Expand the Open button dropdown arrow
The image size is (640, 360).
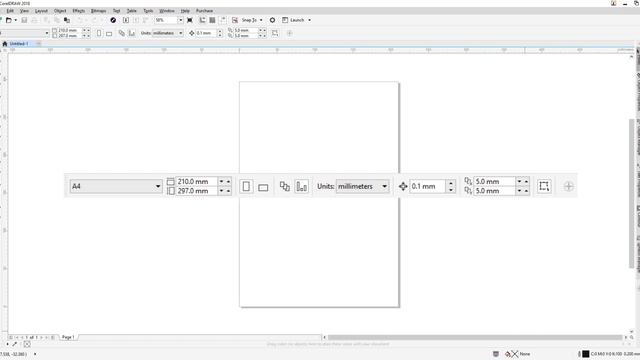click(x=16, y=20)
